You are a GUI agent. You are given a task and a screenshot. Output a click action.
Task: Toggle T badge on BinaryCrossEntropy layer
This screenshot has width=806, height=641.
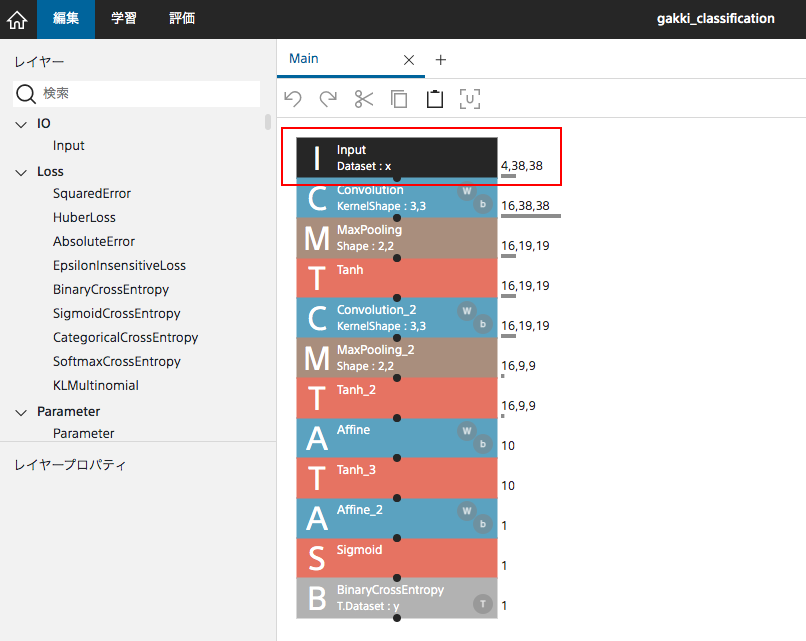point(483,603)
